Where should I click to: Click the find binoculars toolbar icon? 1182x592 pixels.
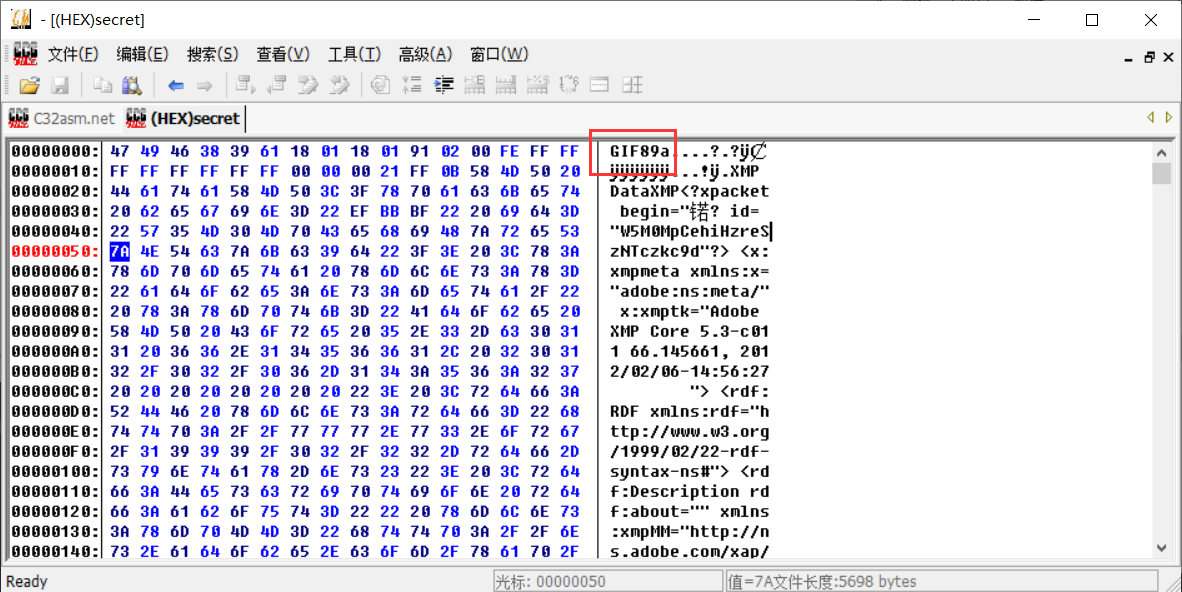pyautogui.click(x=132, y=85)
